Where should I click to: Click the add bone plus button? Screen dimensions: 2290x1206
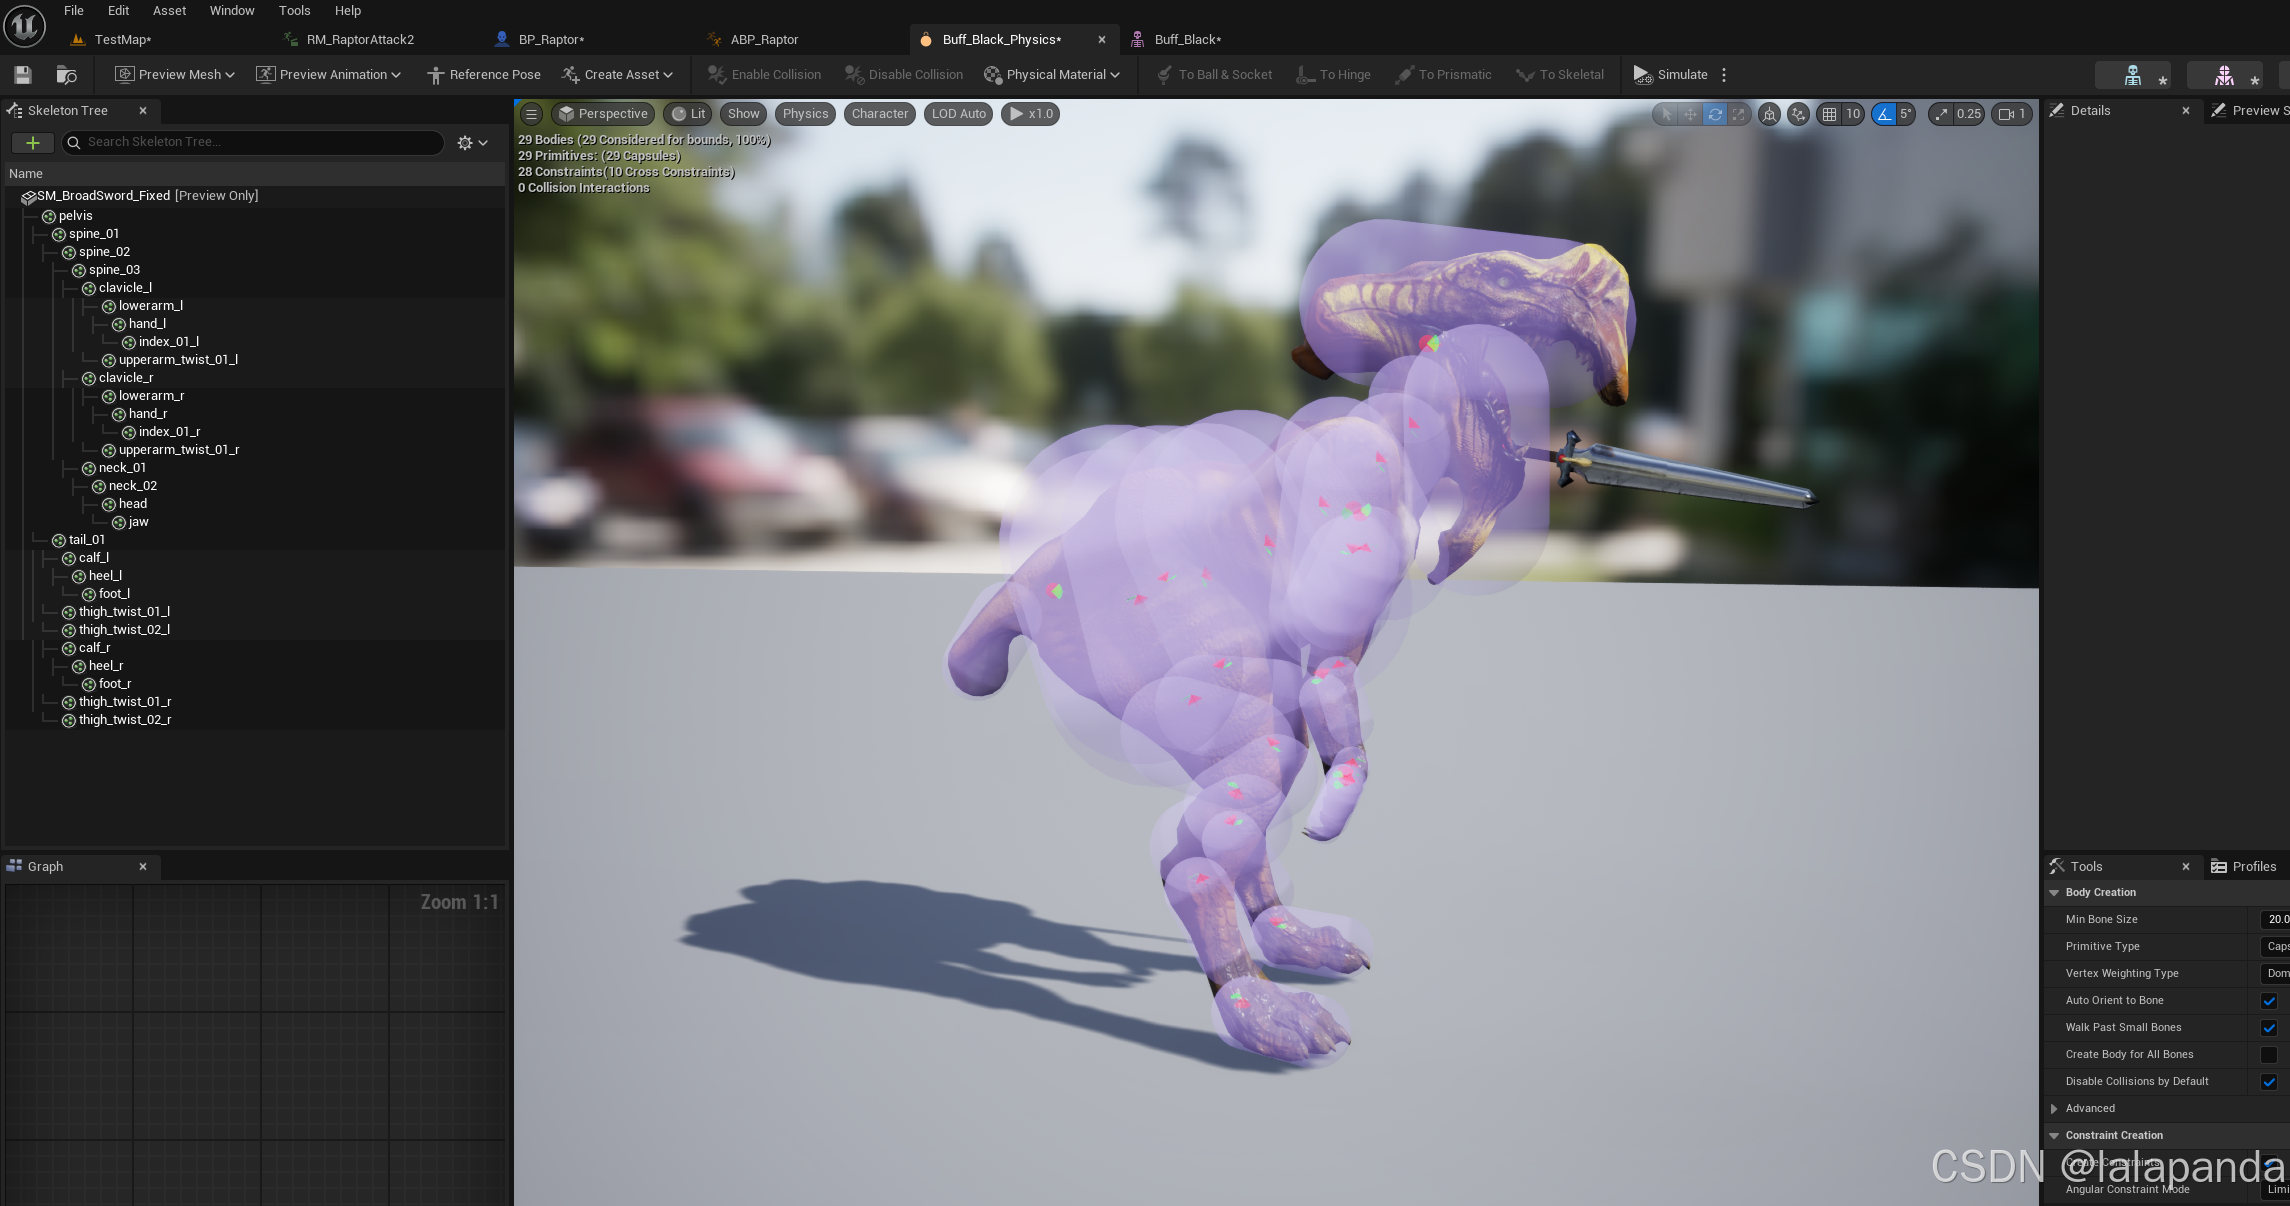point(32,143)
